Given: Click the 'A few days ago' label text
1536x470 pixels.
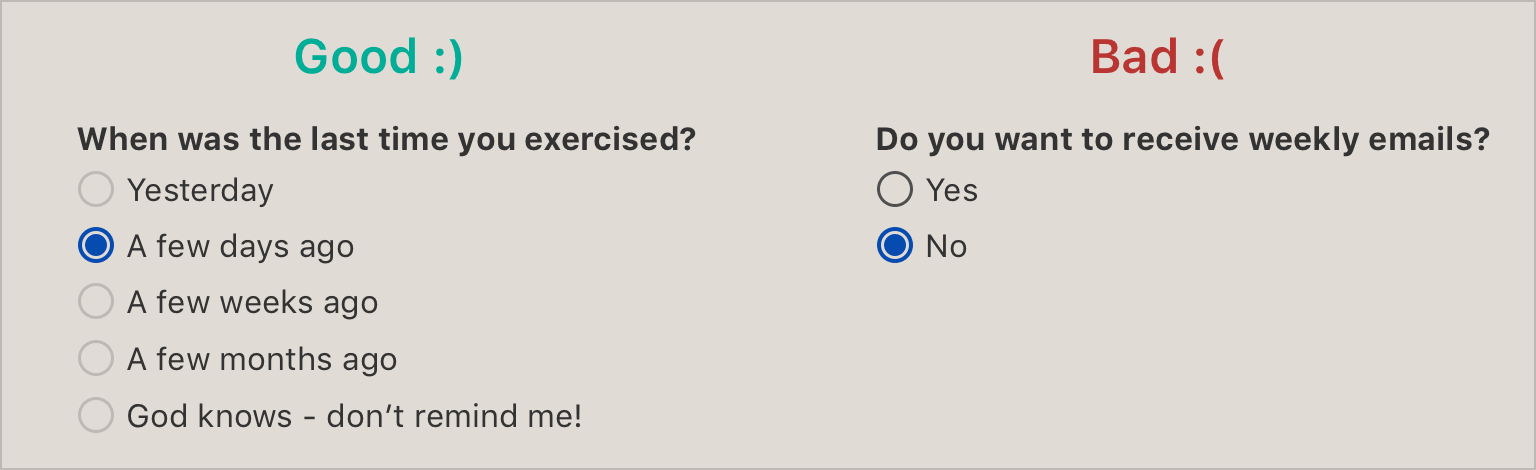Looking at the screenshot, I should (240, 246).
